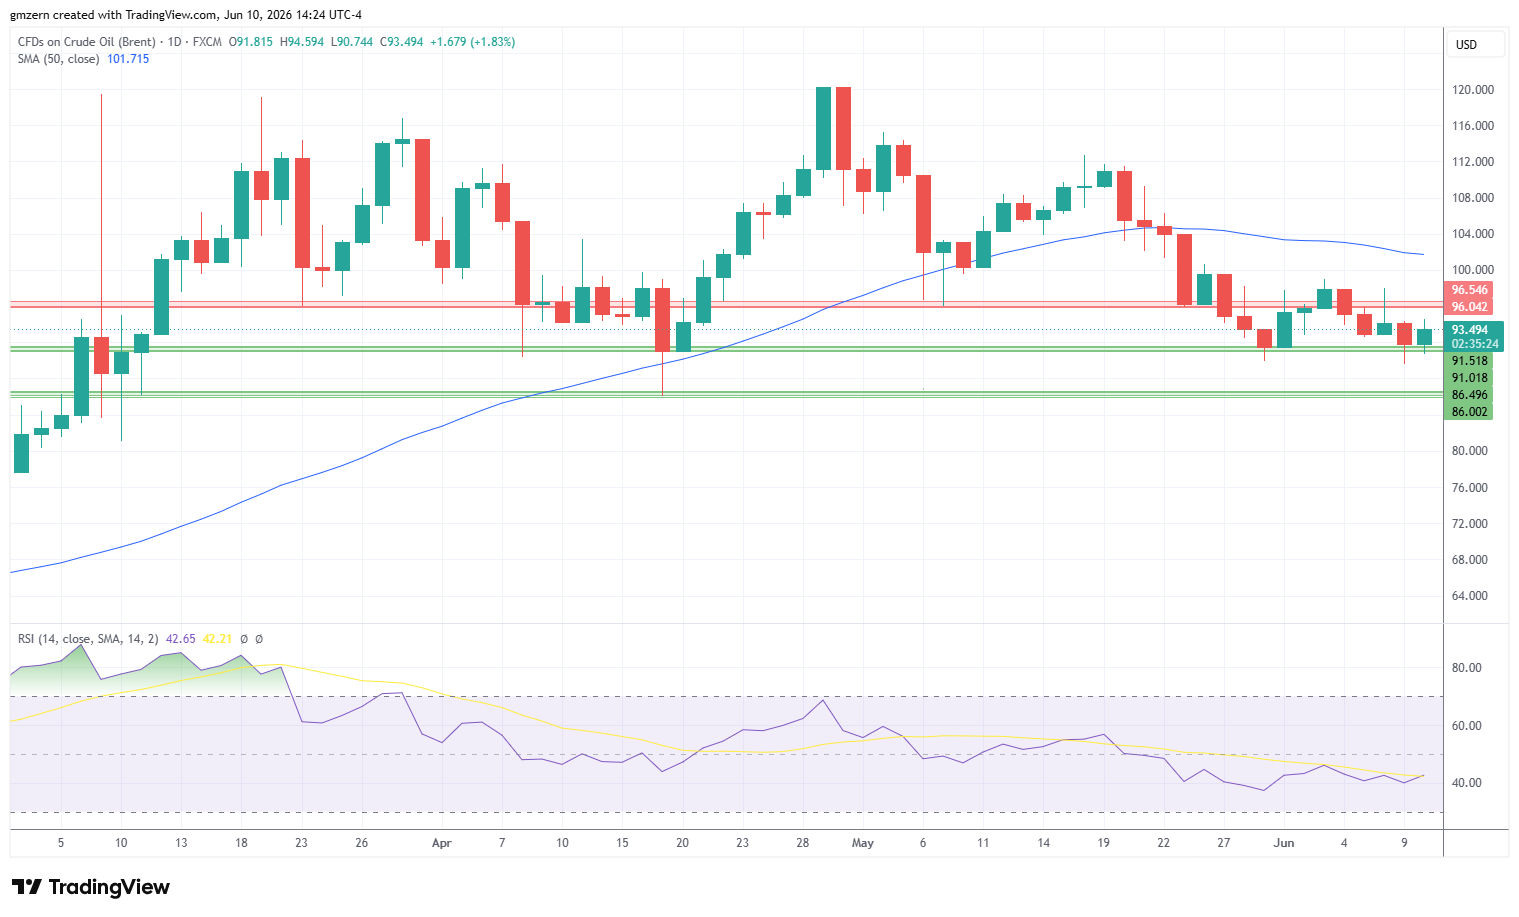The height and width of the screenshot is (917, 1519).
Task: Select the chart title CFDs on Crude Oil (Brent)
Action: (87, 42)
